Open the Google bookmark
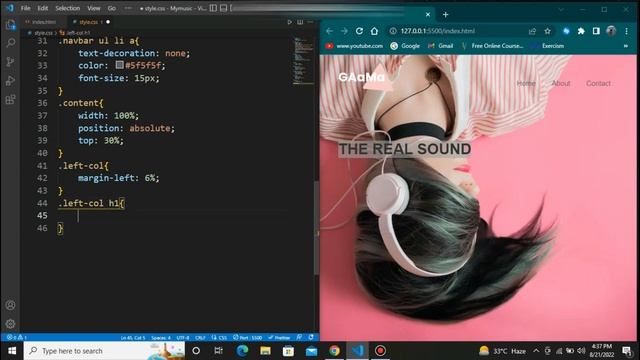 [x=405, y=46]
